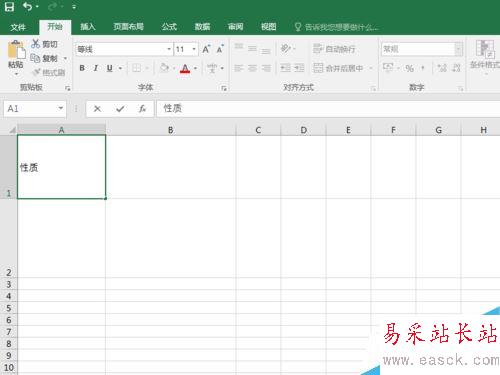Click the Name Box showing A1
The height and width of the screenshot is (375, 500).
(x=35, y=108)
